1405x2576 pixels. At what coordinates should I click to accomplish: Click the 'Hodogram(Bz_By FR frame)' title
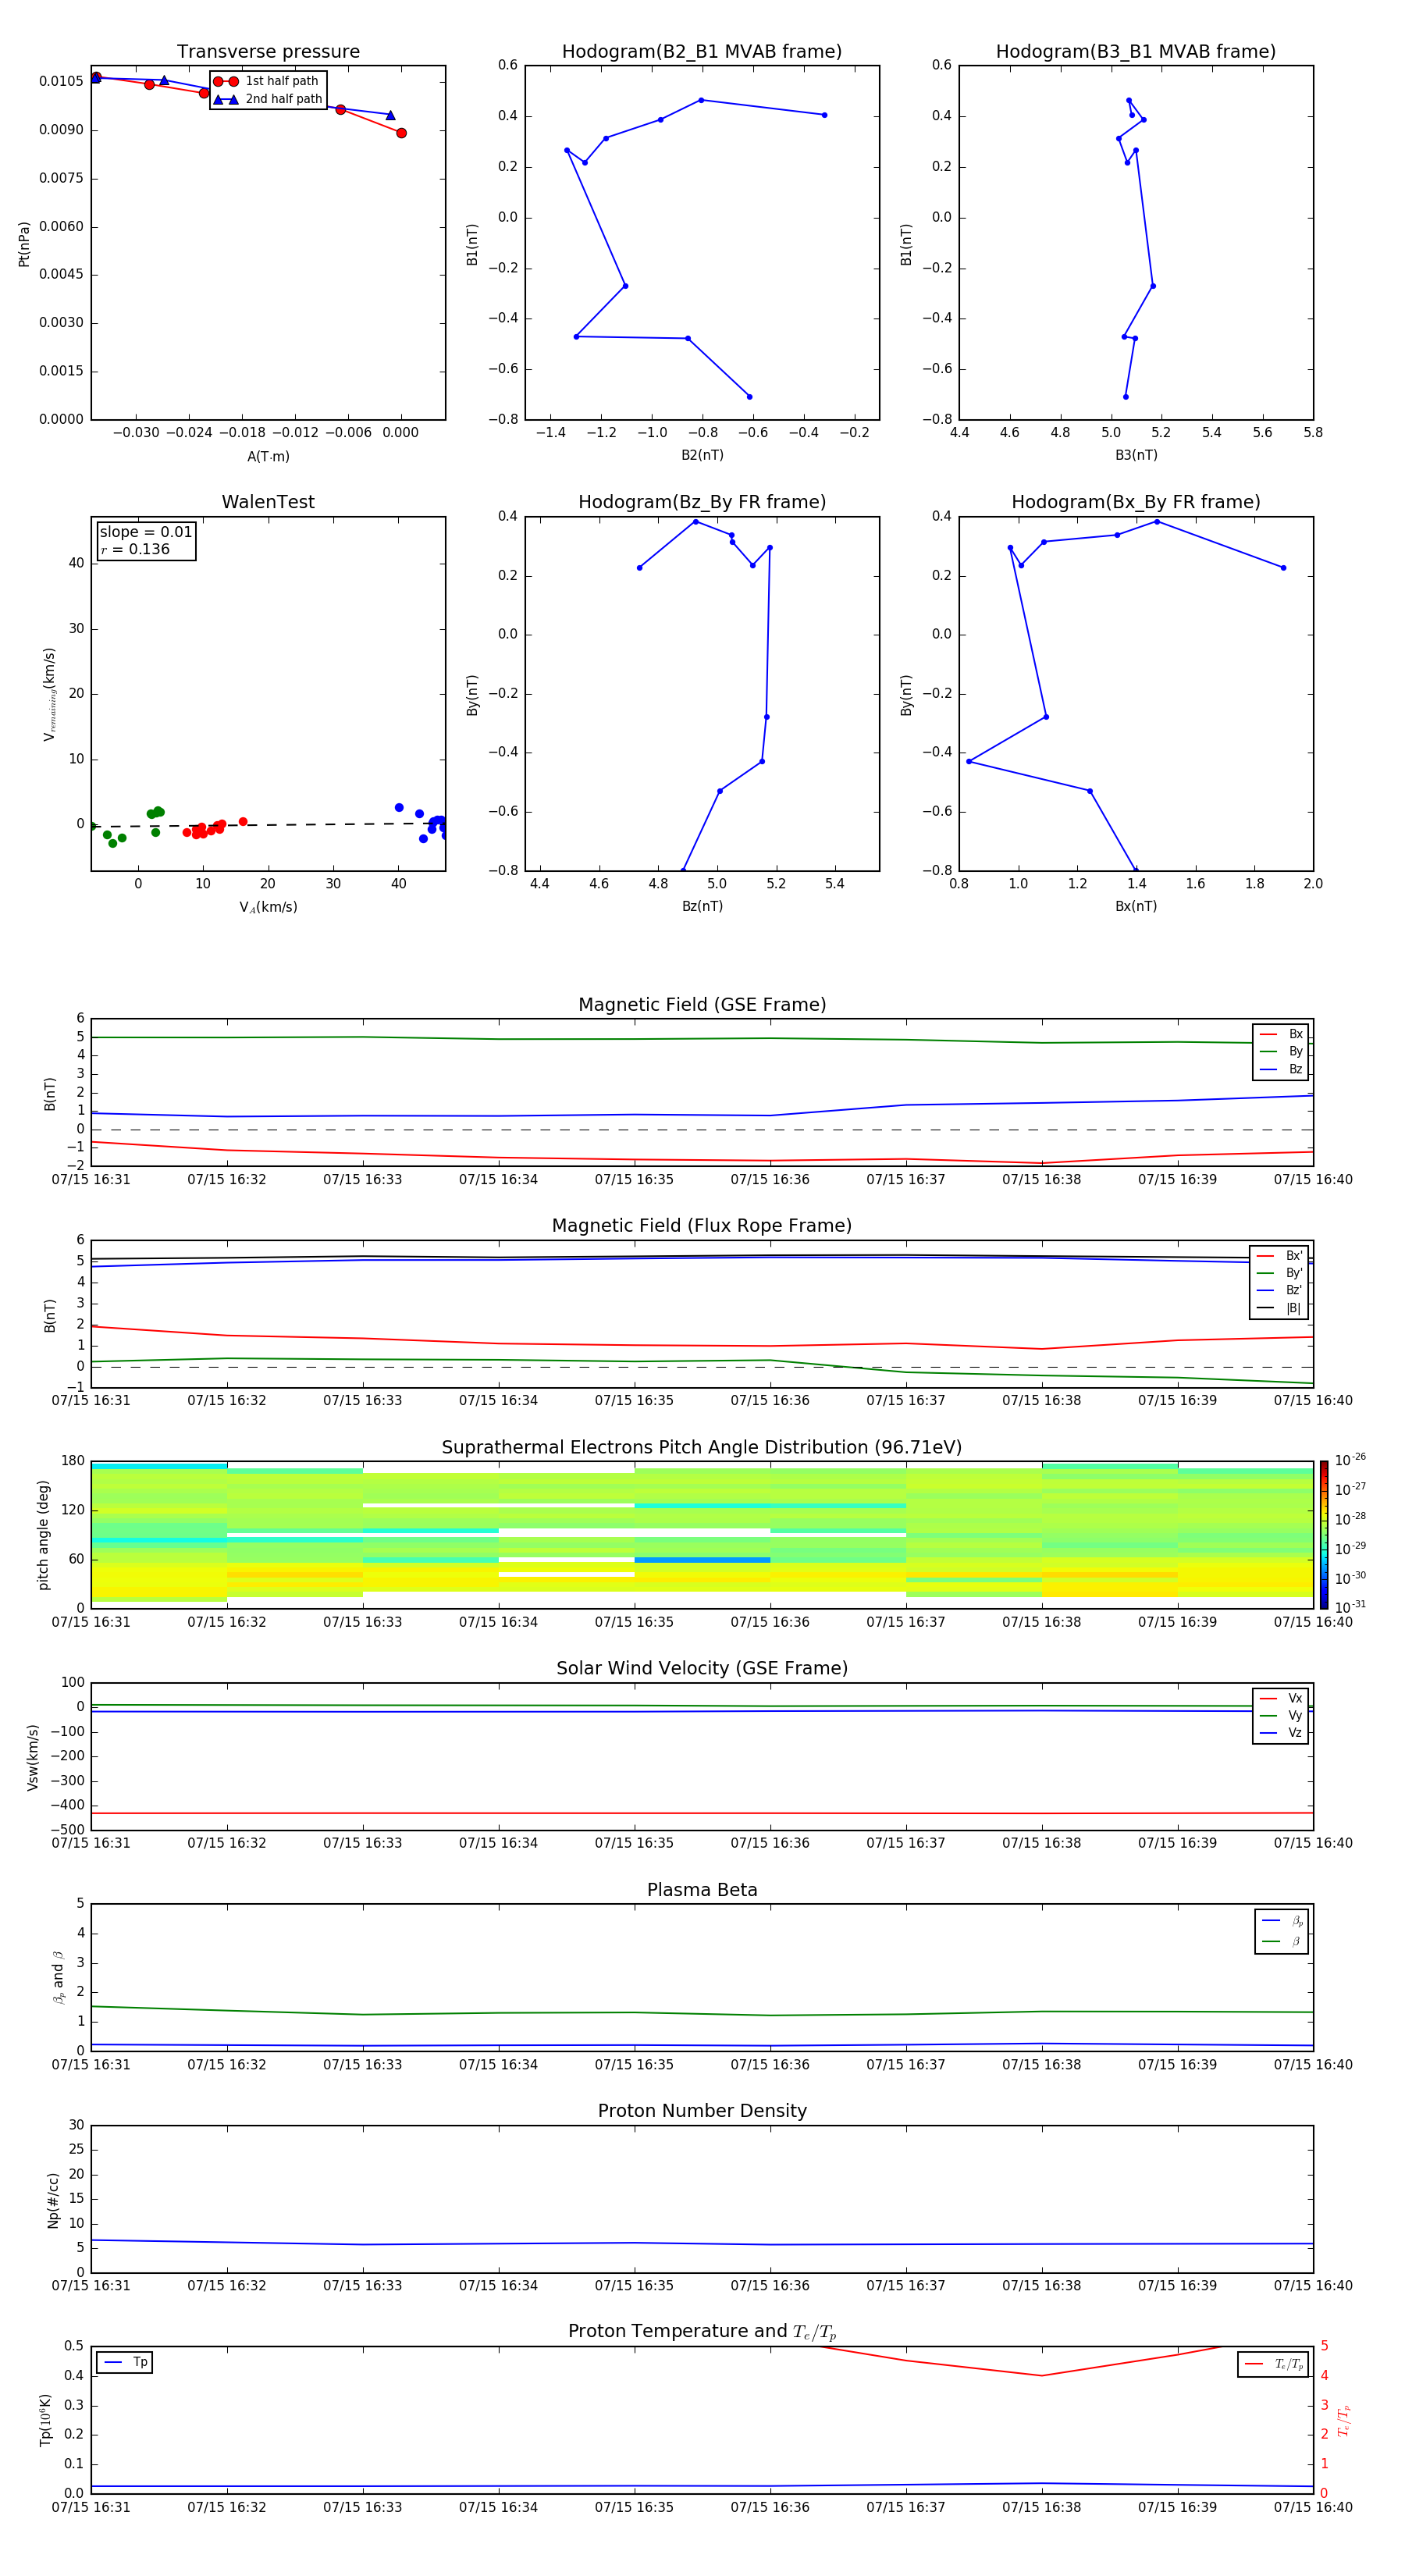coord(702,502)
